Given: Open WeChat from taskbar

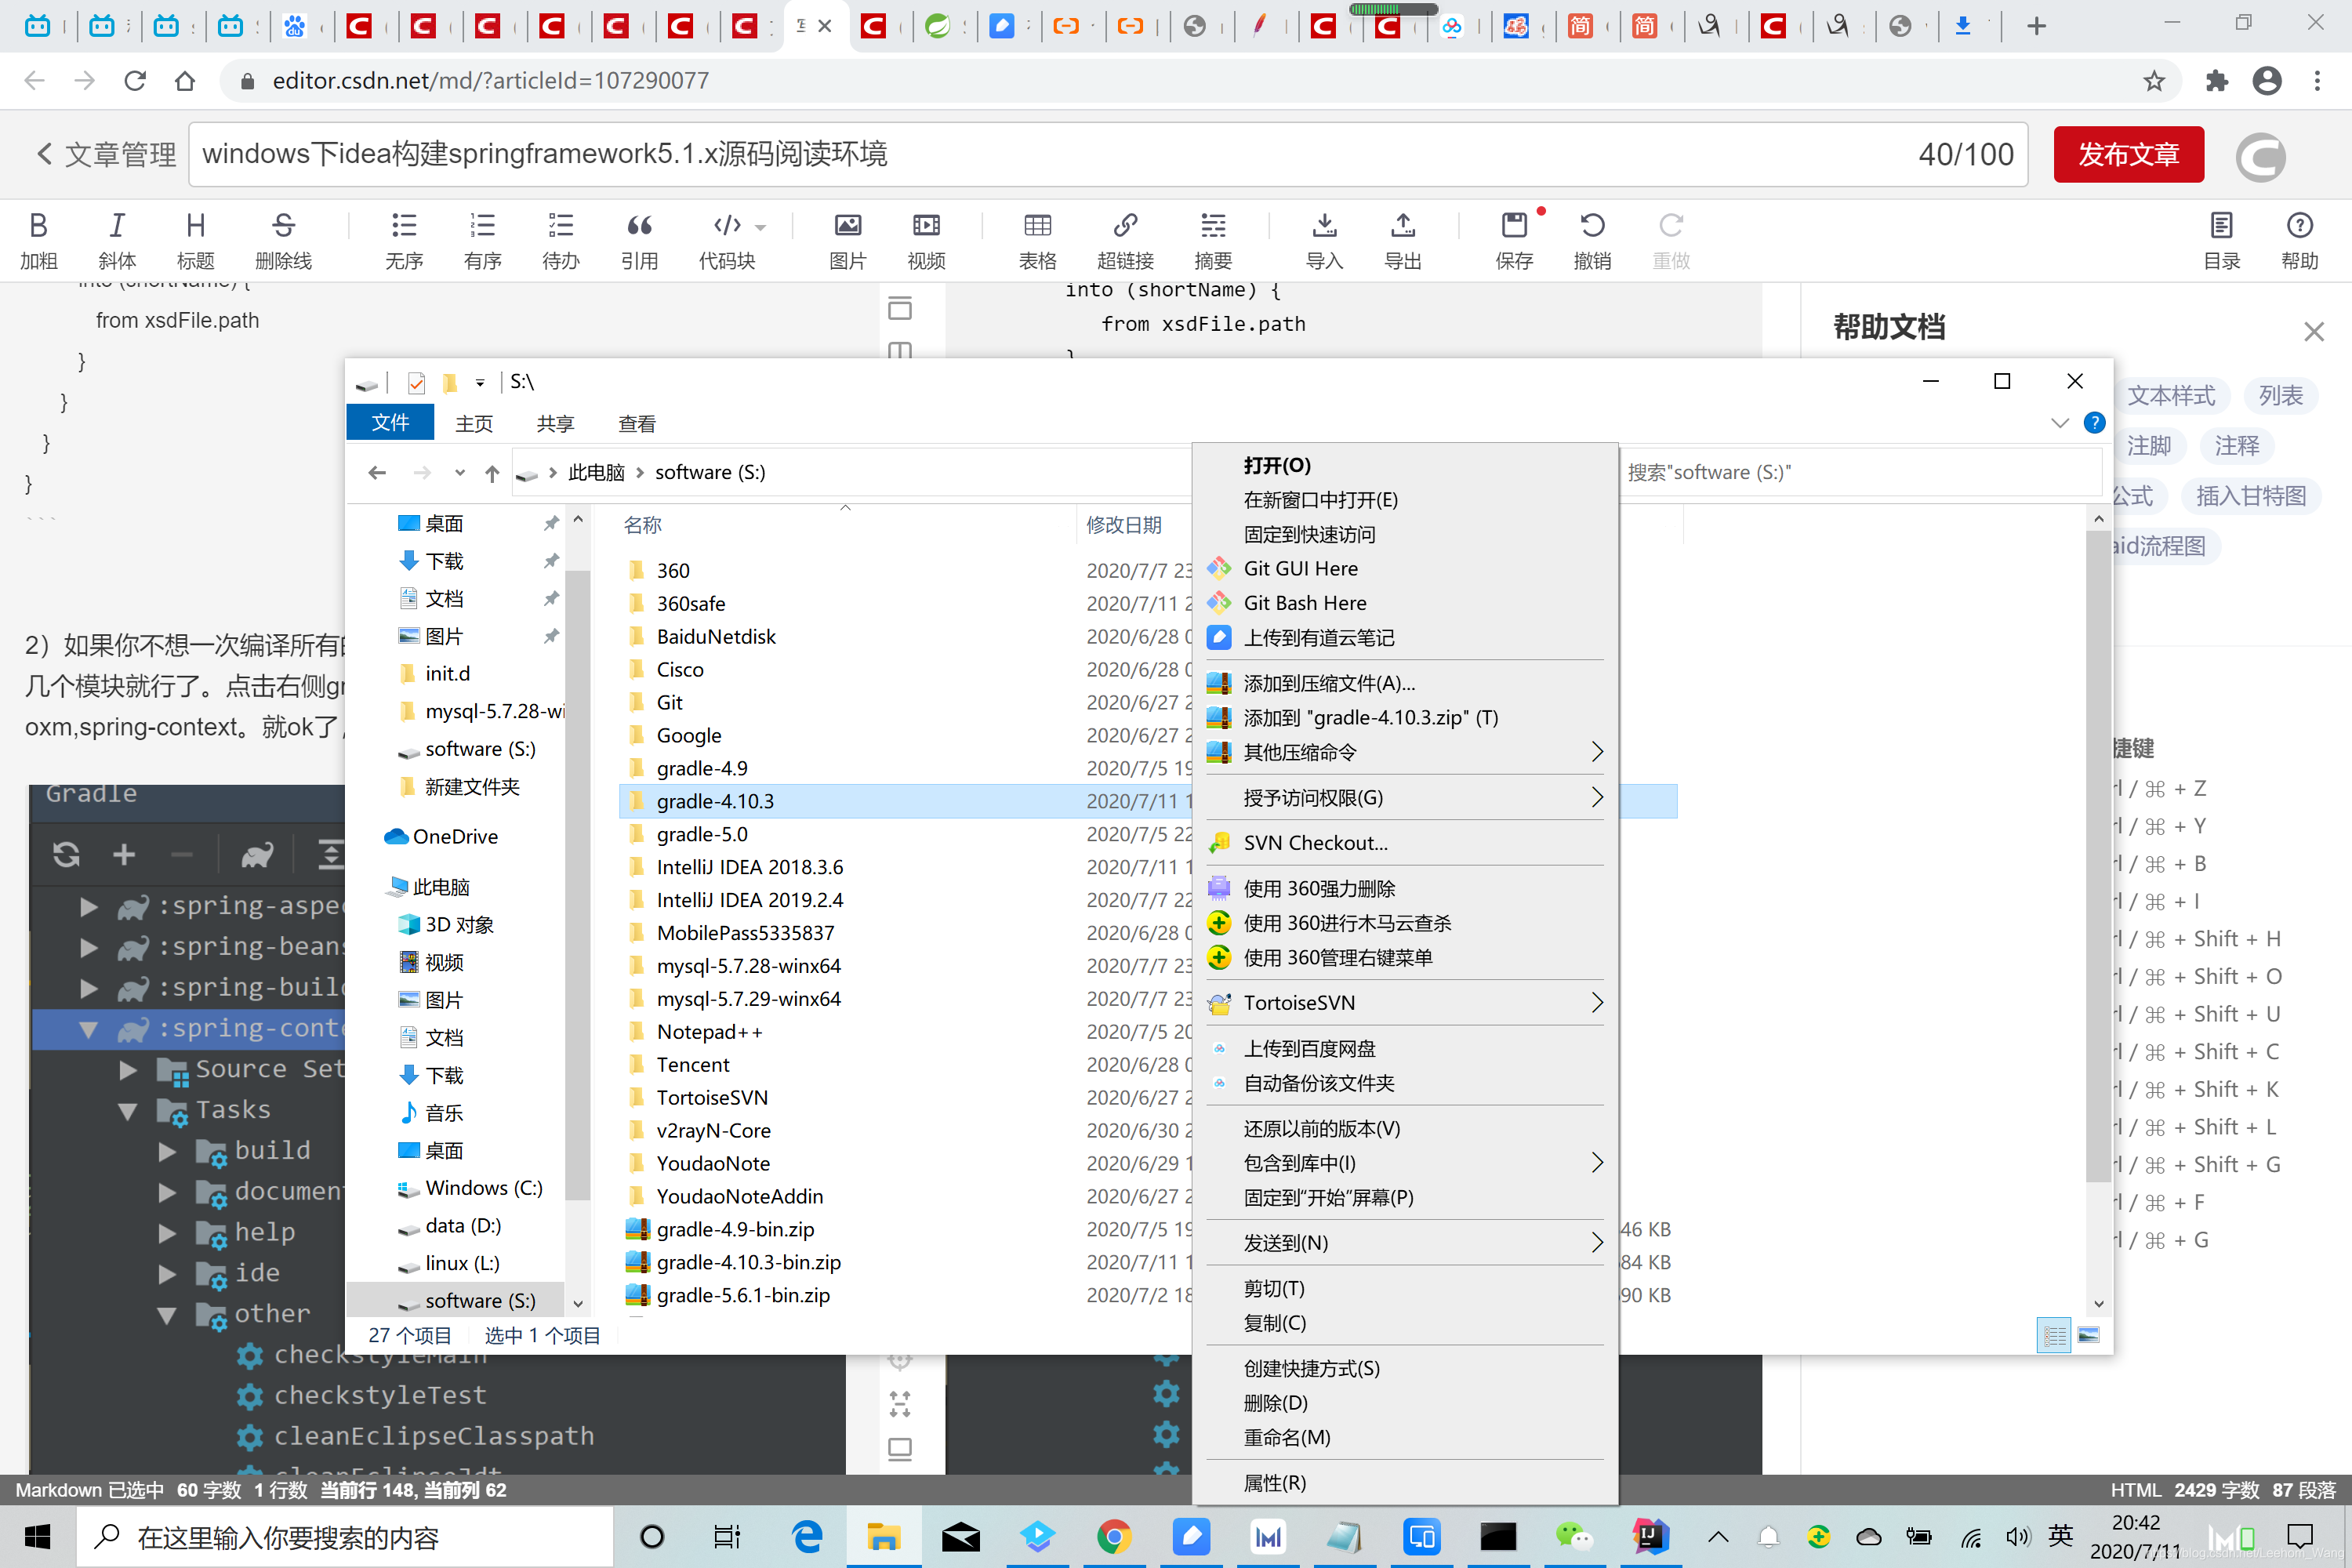Looking at the screenshot, I should pos(1574,1536).
